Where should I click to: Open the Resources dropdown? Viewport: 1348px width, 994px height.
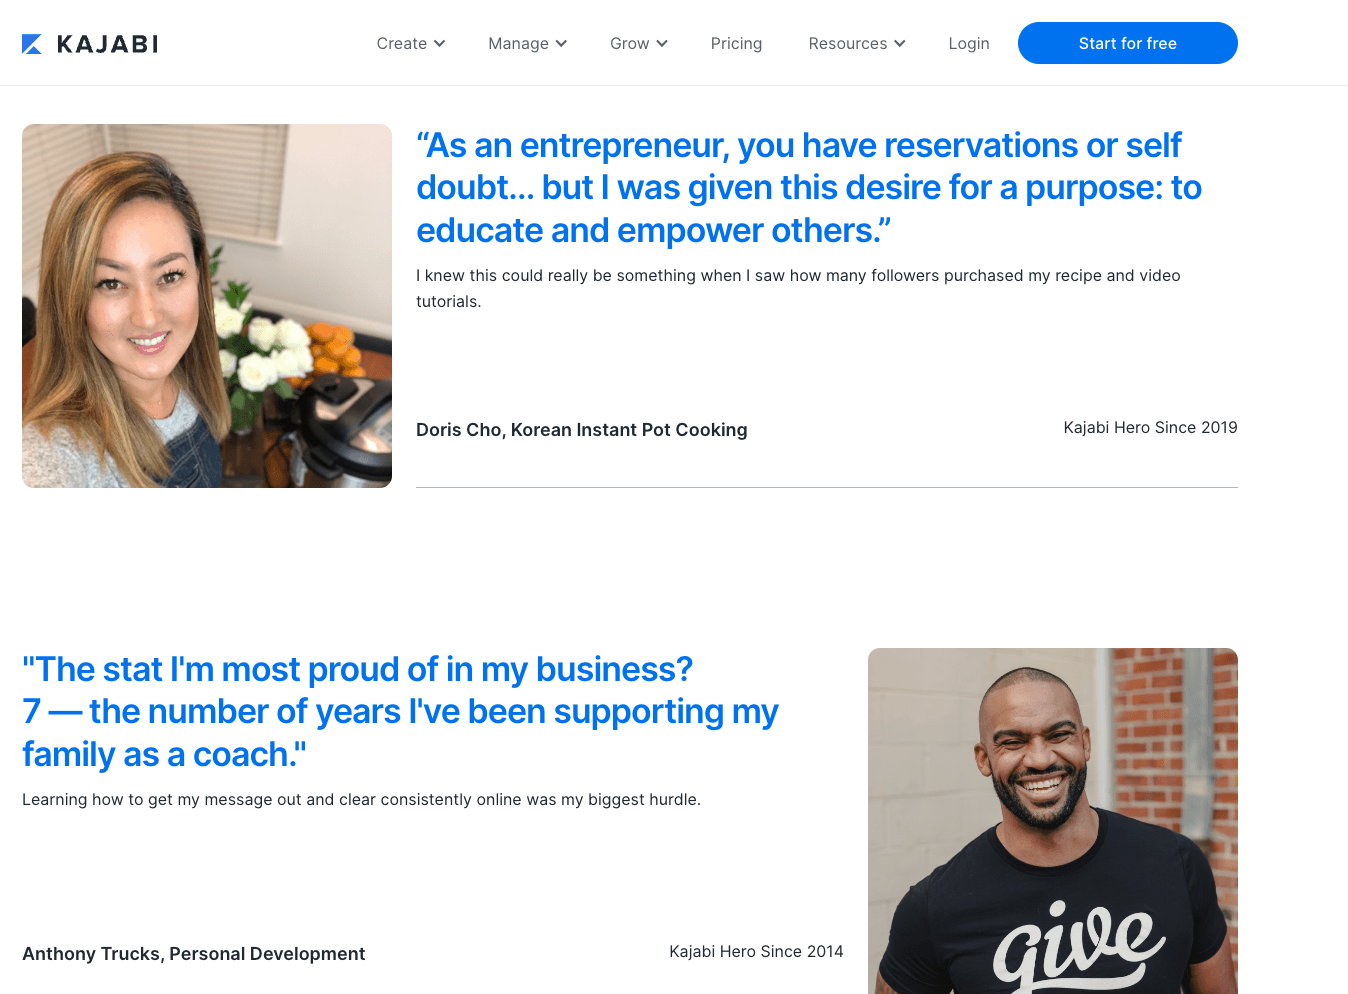856,43
